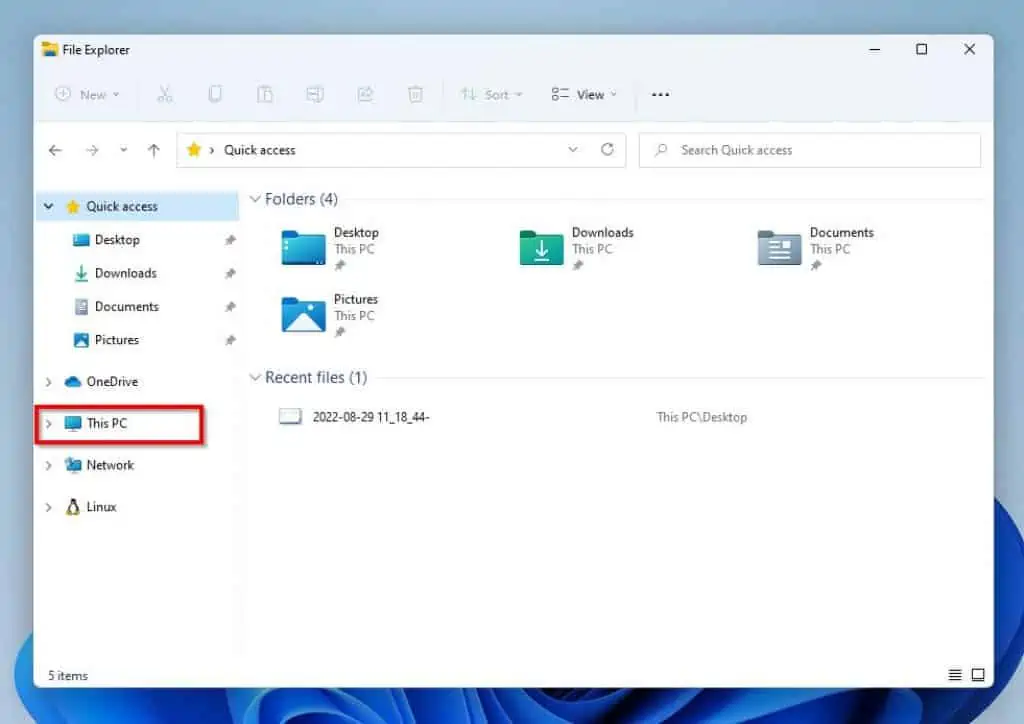Select Linux in the sidebar
The image size is (1024, 724).
point(101,507)
